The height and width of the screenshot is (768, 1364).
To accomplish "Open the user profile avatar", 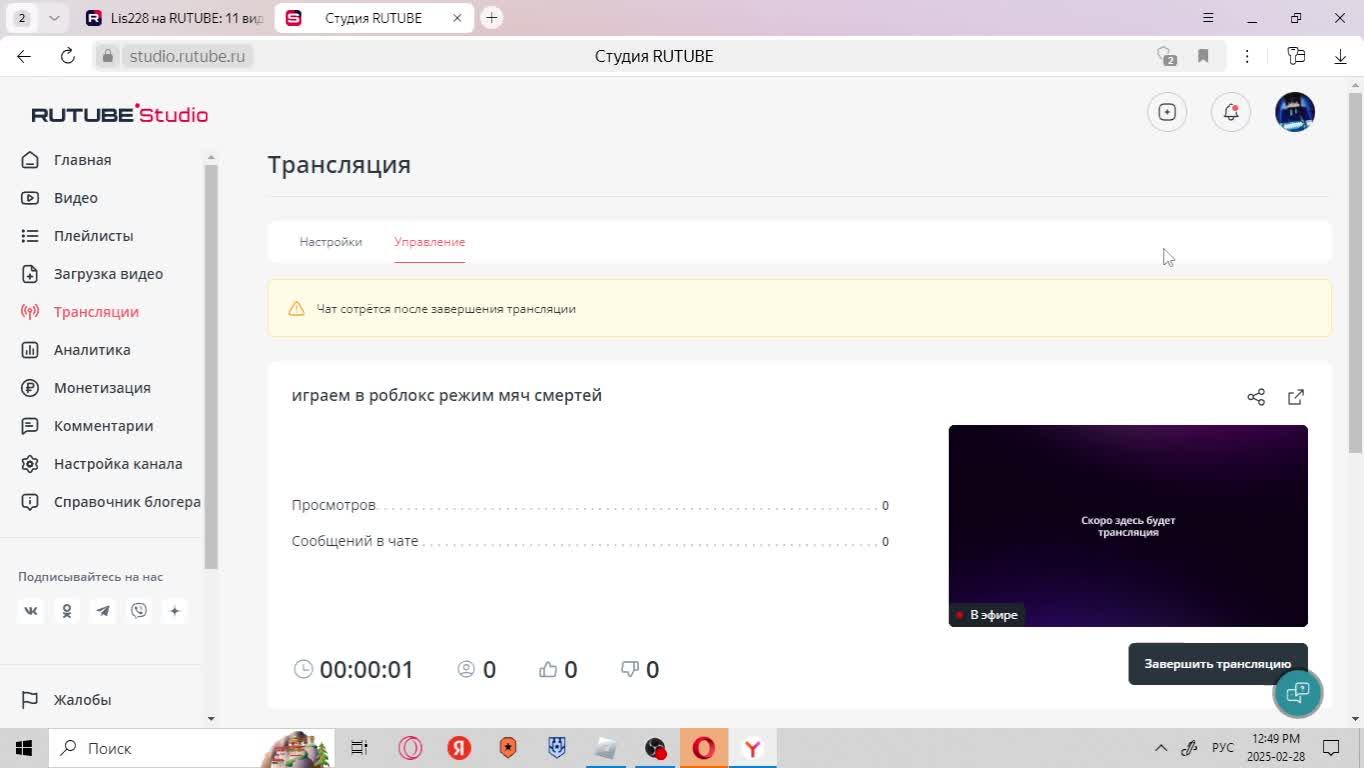I will (x=1295, y=112).
